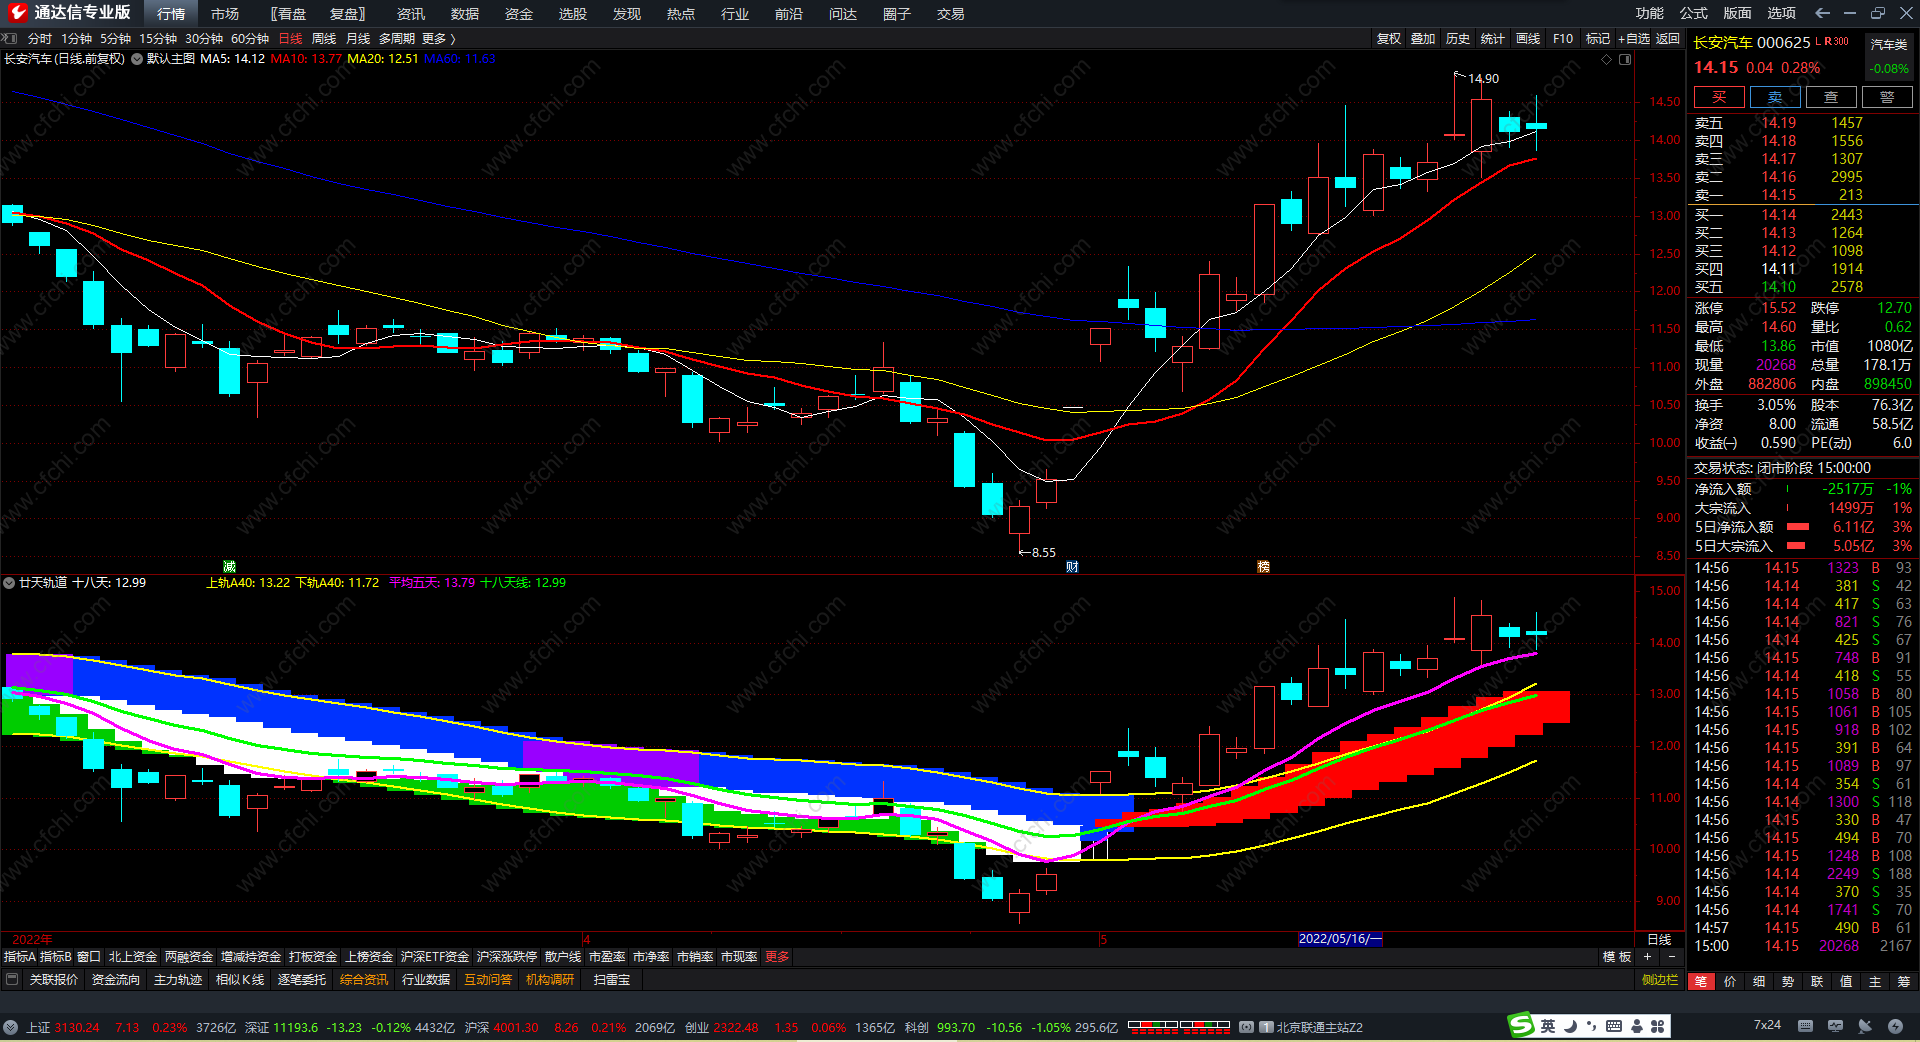Open the 选项 menu
Image resolution: width=1920 pixels, height=1042 pixels.
click(1782, 13)
